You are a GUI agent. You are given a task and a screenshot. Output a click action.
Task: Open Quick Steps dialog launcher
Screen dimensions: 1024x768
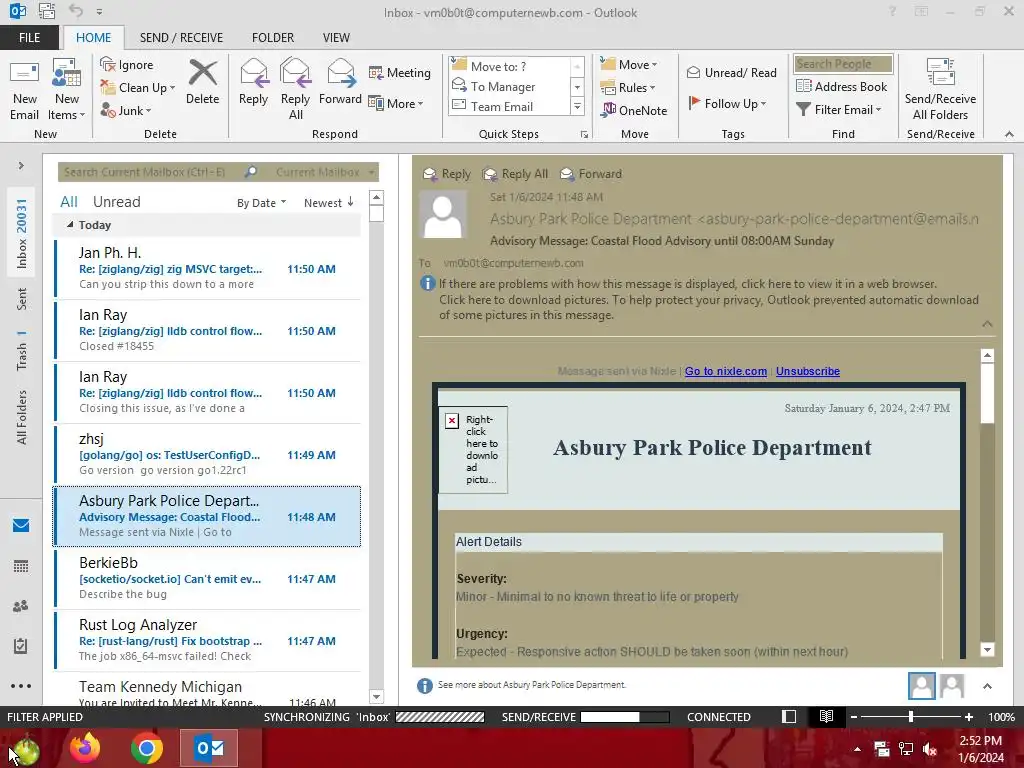[584, 135]
